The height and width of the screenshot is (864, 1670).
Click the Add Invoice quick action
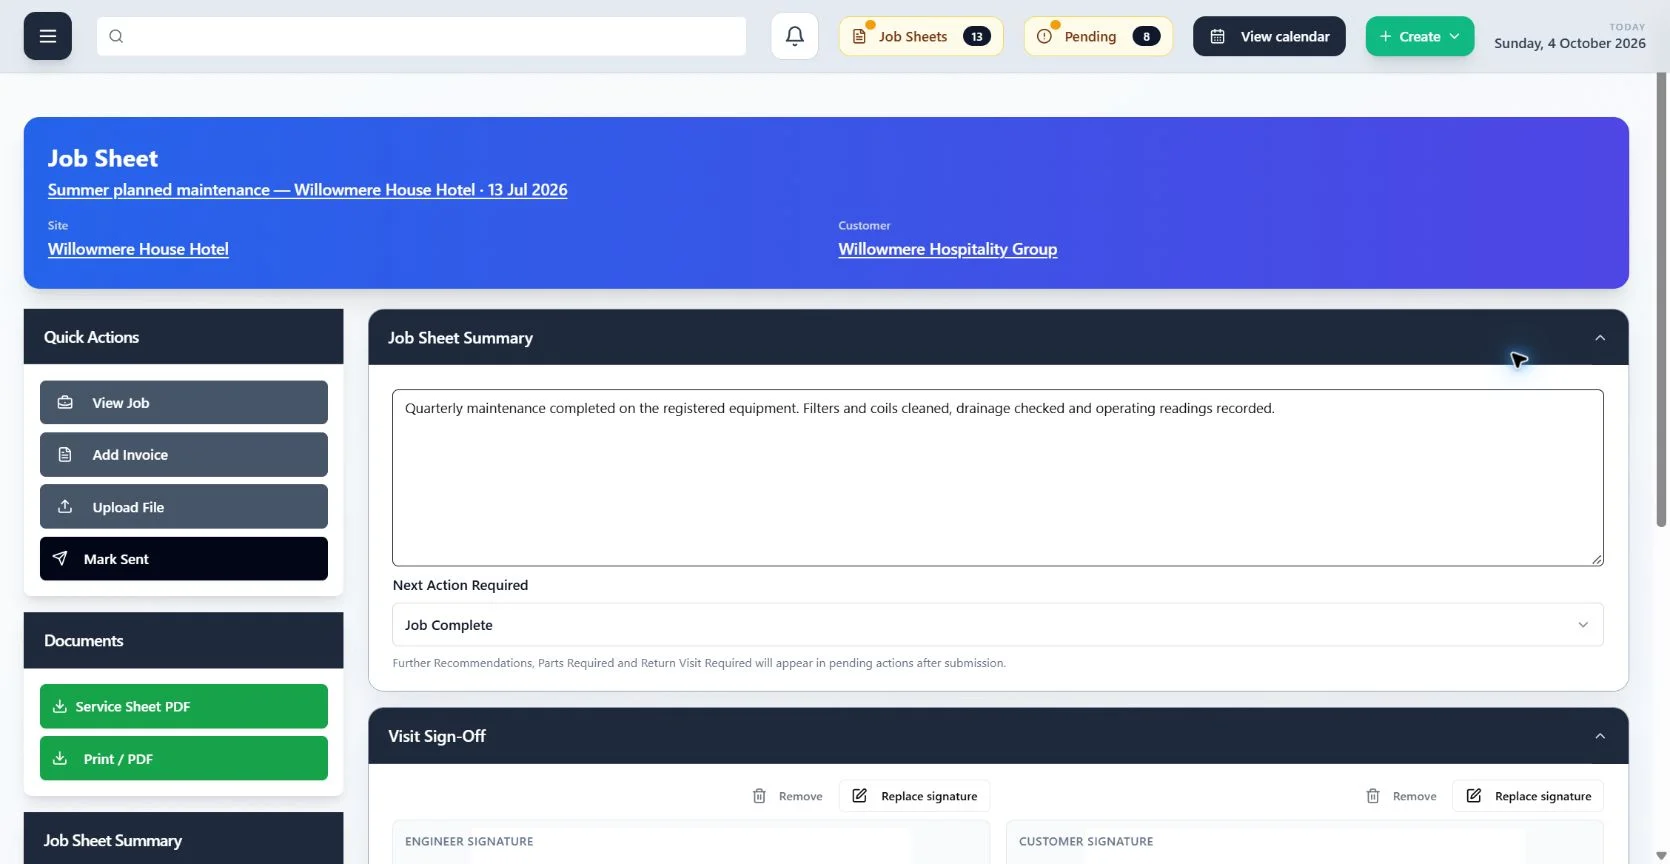(184, 455)
